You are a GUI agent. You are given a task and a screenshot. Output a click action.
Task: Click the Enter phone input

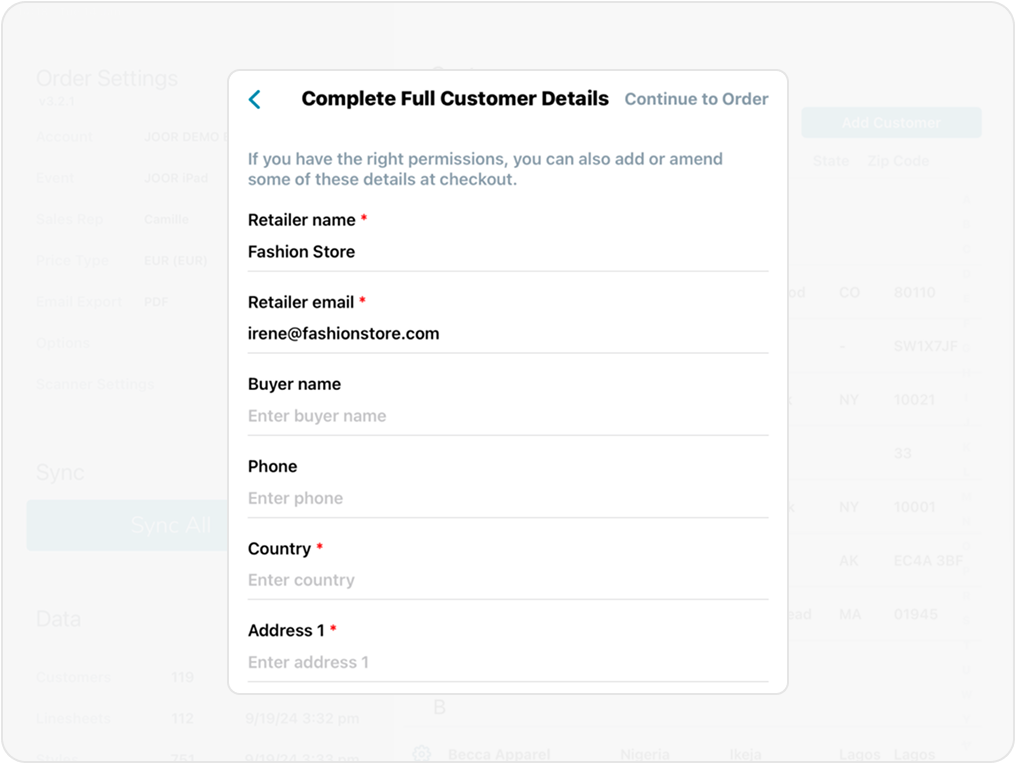(x=507, y=498)
